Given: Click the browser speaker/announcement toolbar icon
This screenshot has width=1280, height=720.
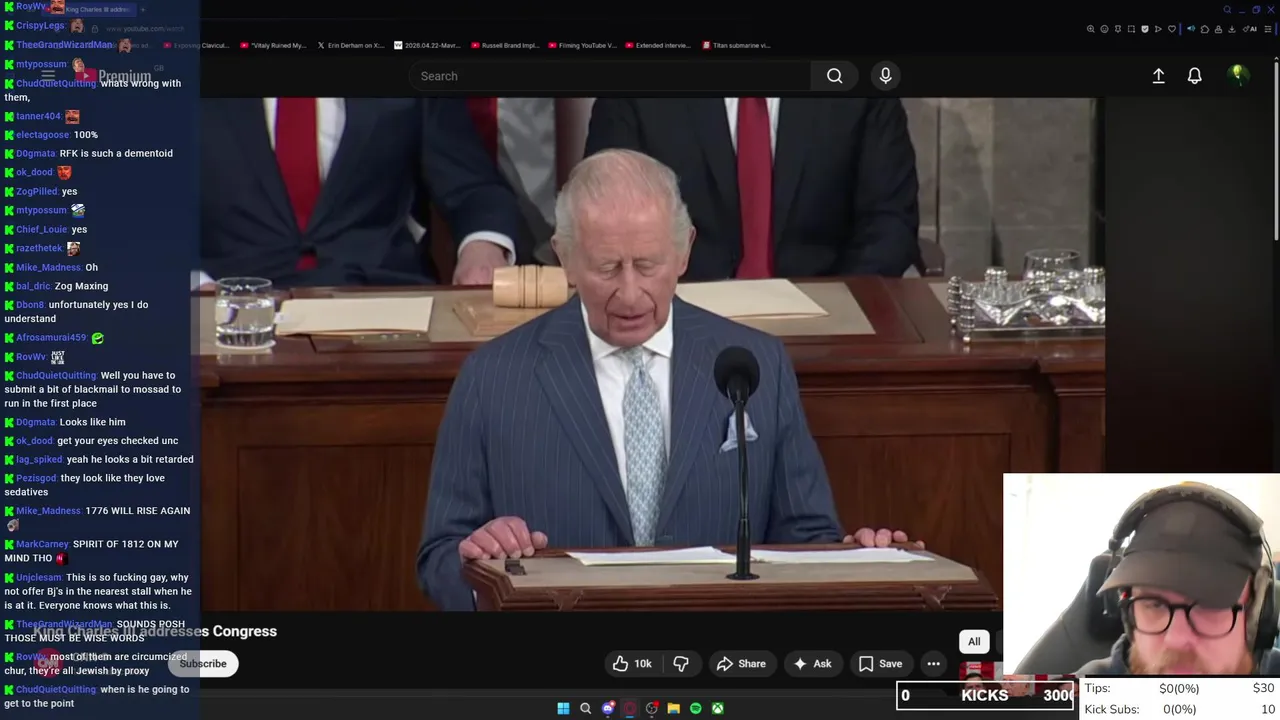Looking at the screenshot, I should (1191, 29).
